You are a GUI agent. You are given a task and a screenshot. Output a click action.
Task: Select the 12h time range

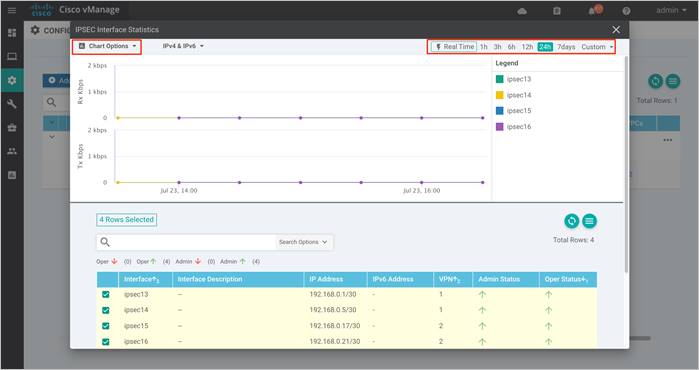527,47
